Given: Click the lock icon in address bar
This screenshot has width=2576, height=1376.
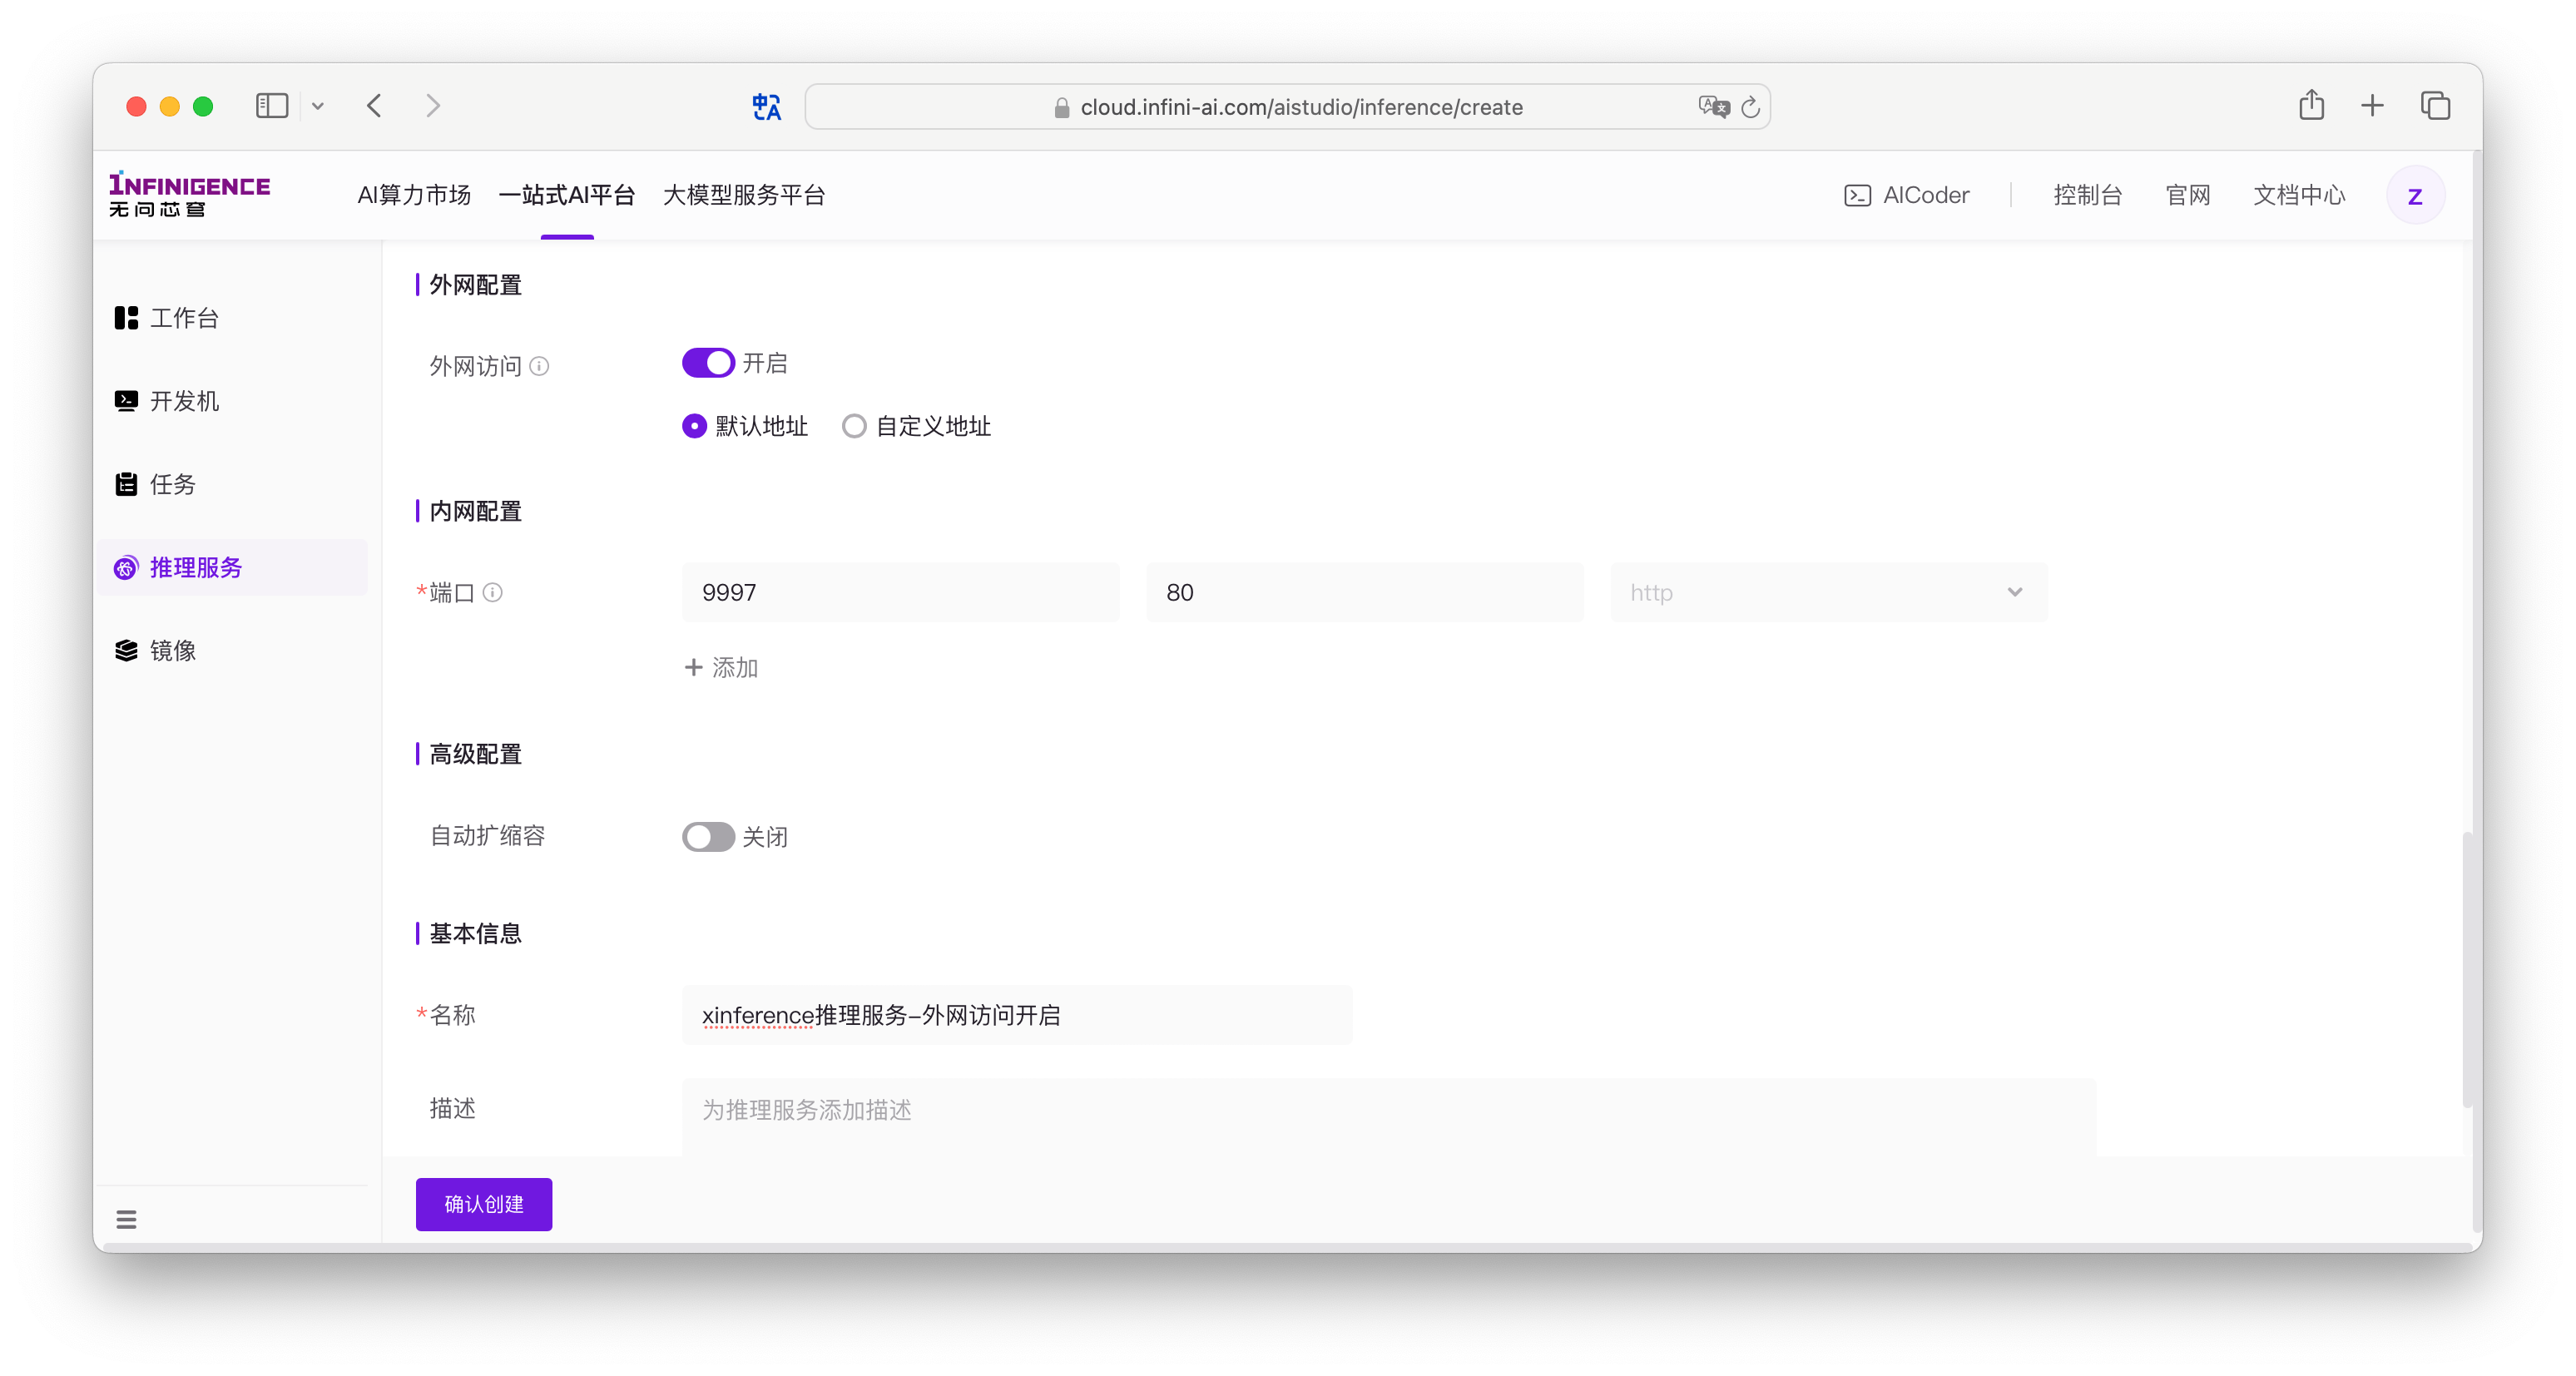Looking at the screenshot, I should (x=1062, y=107).
